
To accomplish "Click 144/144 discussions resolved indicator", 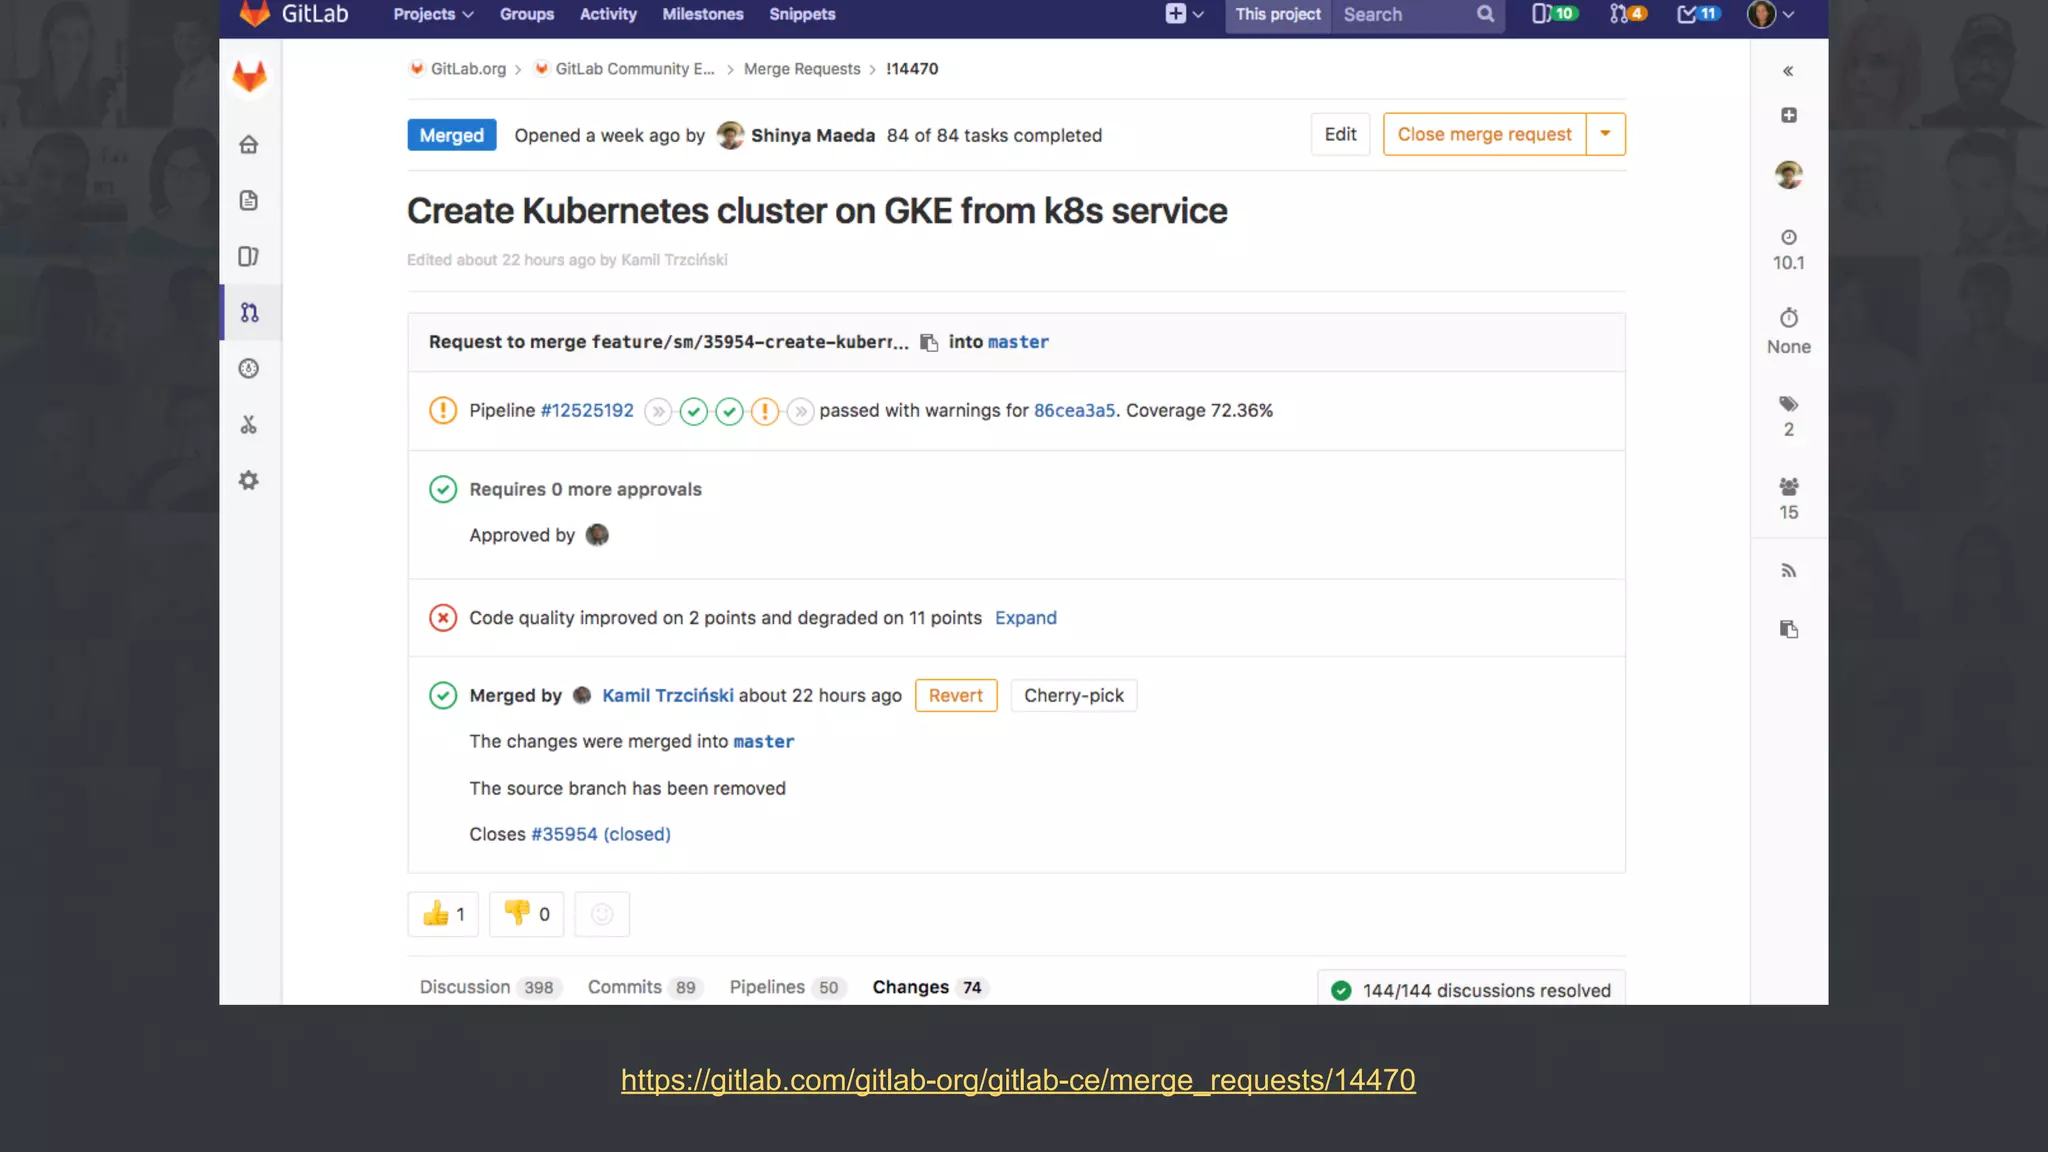I will [x=1471, y=990].
